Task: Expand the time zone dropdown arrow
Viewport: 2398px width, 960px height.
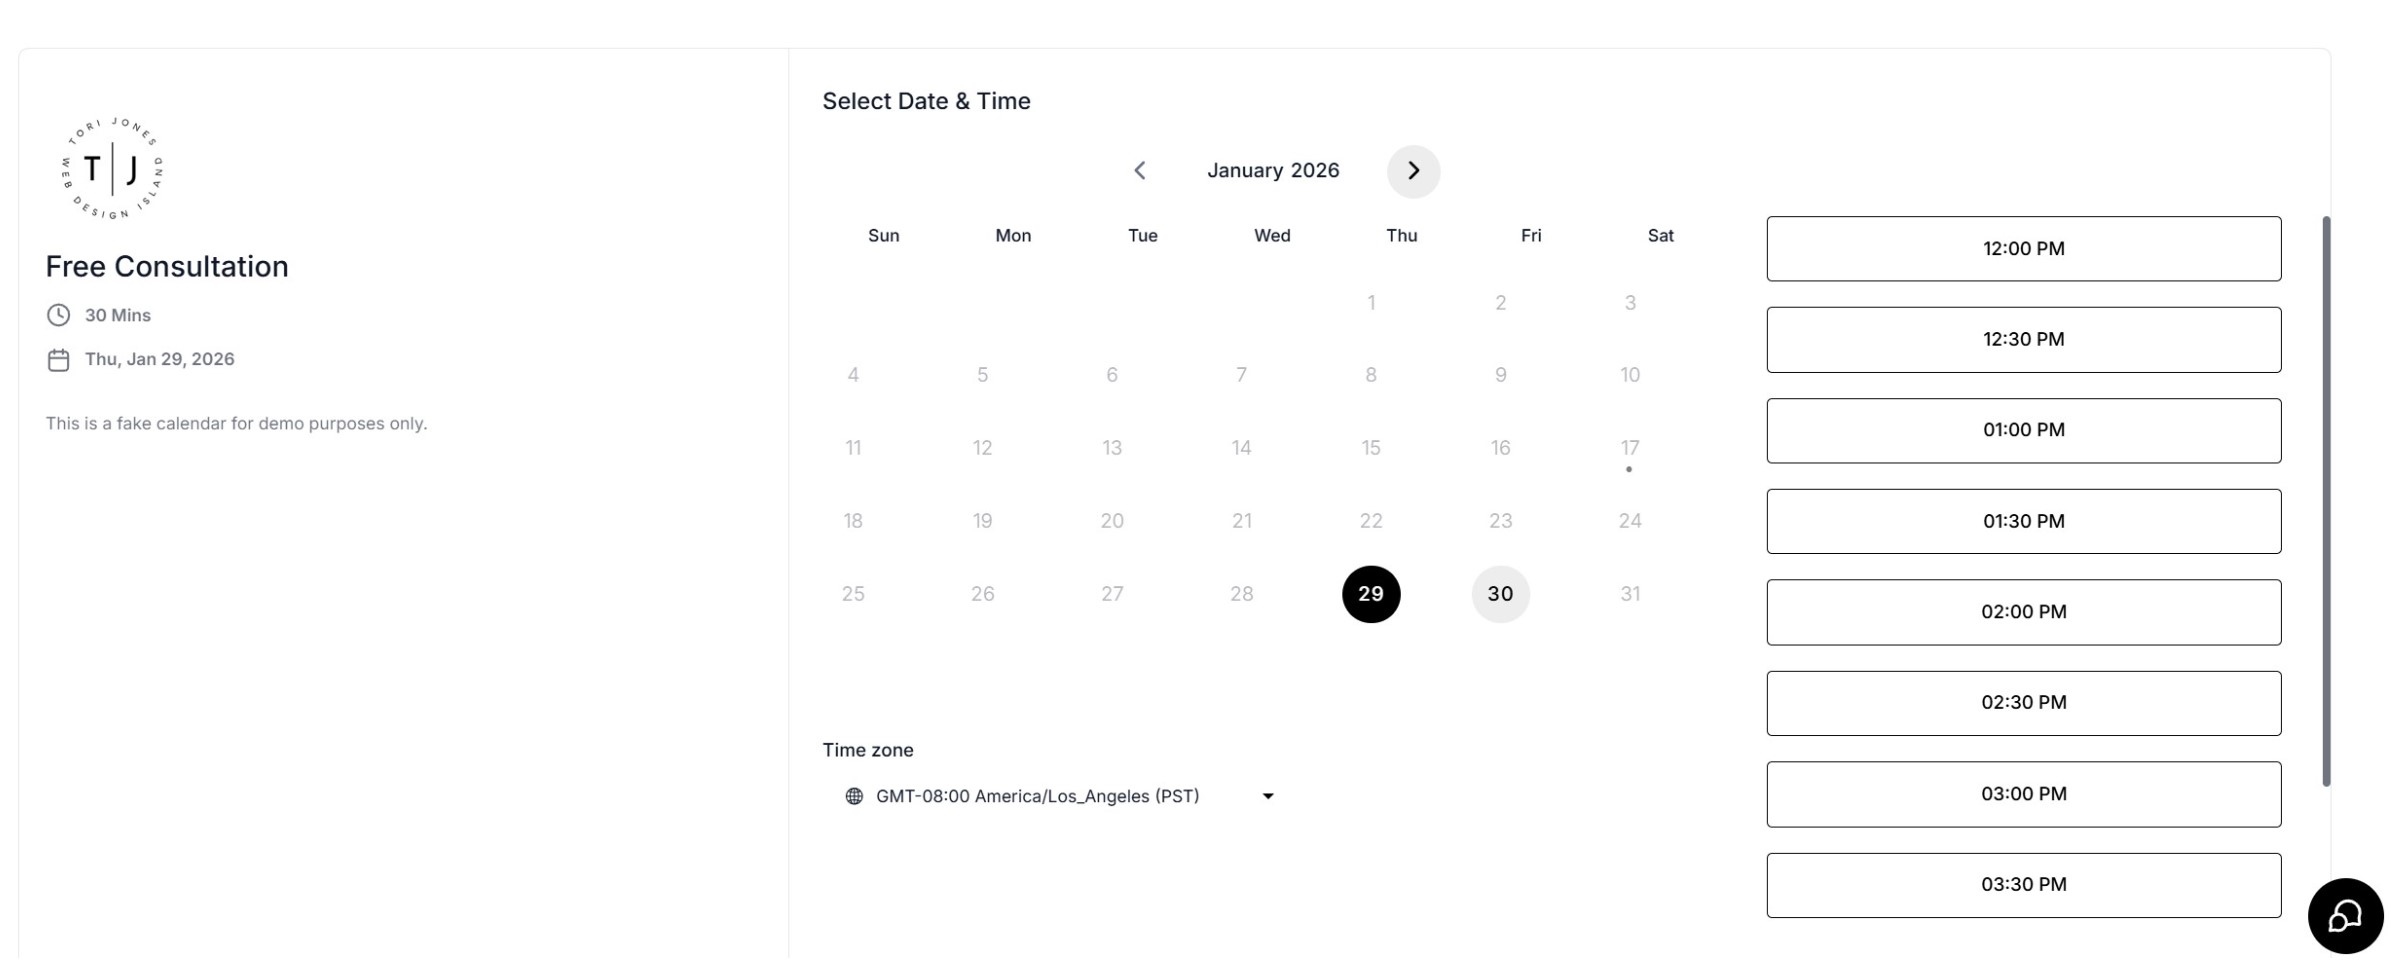Action: (1268, 796)
